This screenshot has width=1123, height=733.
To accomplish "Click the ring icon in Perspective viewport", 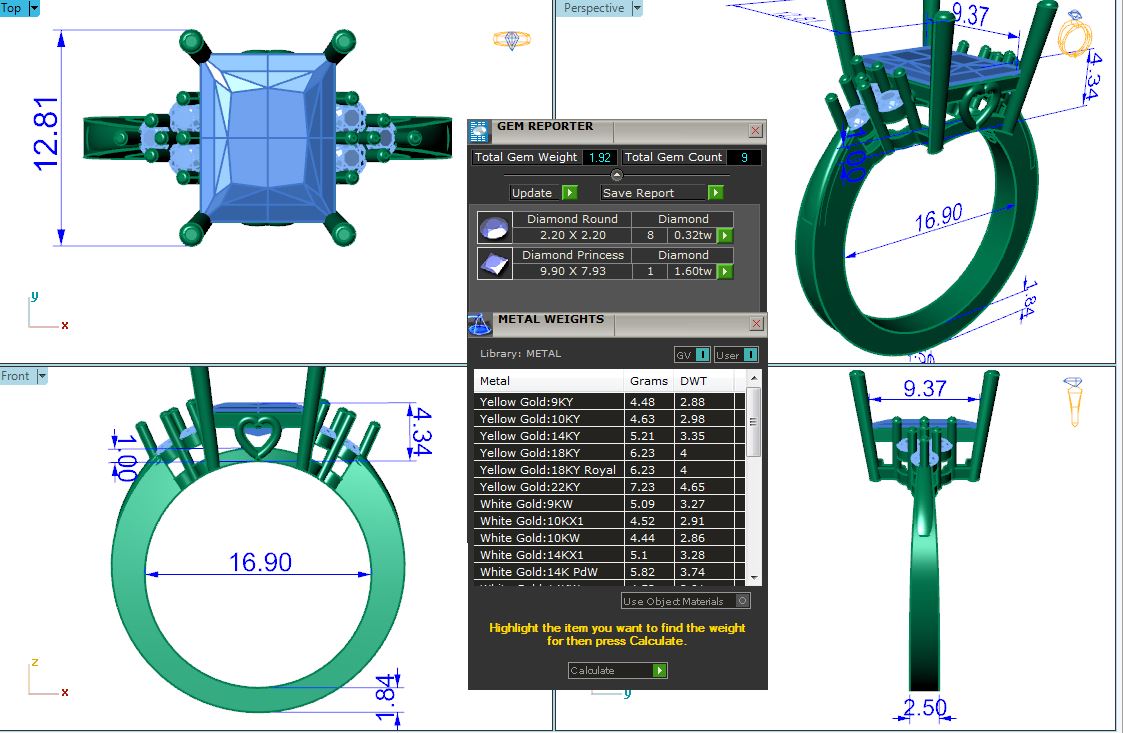I will 1076,35.
